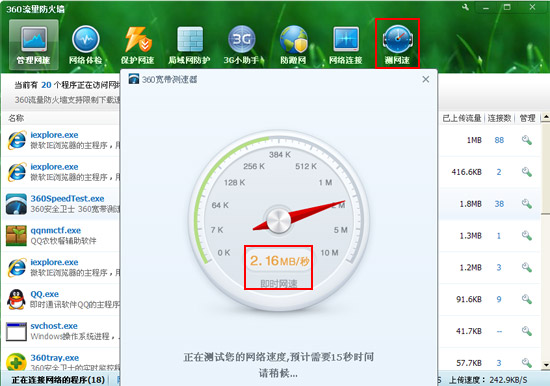Click the 20 running programs count
Viewport: 550px width, 386px height.
[46, 85]
